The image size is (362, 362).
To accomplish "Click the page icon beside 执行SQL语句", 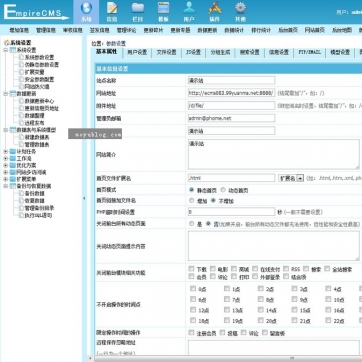I will tap(21, 215).
